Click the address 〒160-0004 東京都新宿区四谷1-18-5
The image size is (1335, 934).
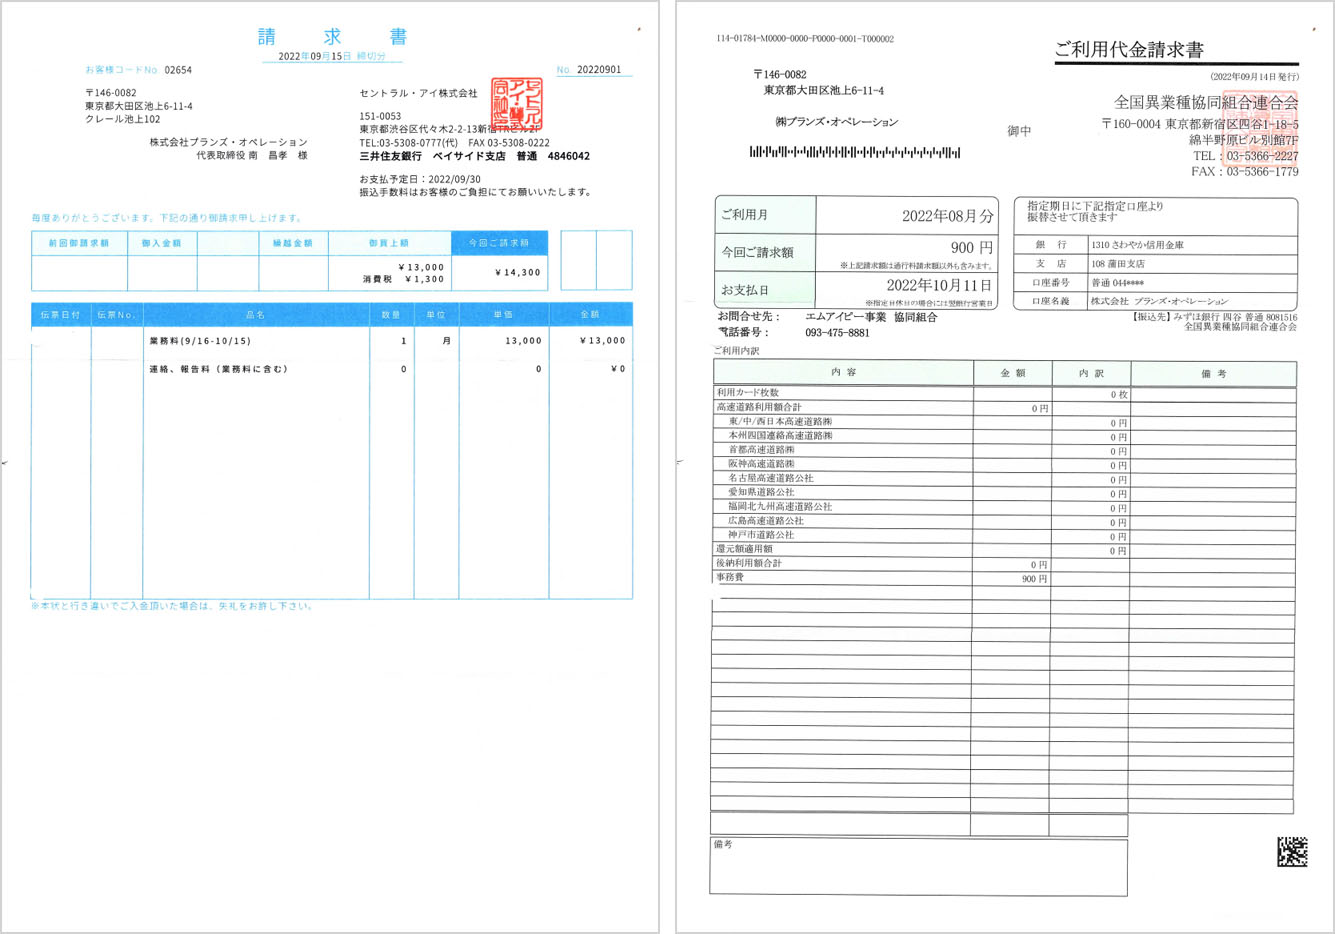tap(1200, 125)
